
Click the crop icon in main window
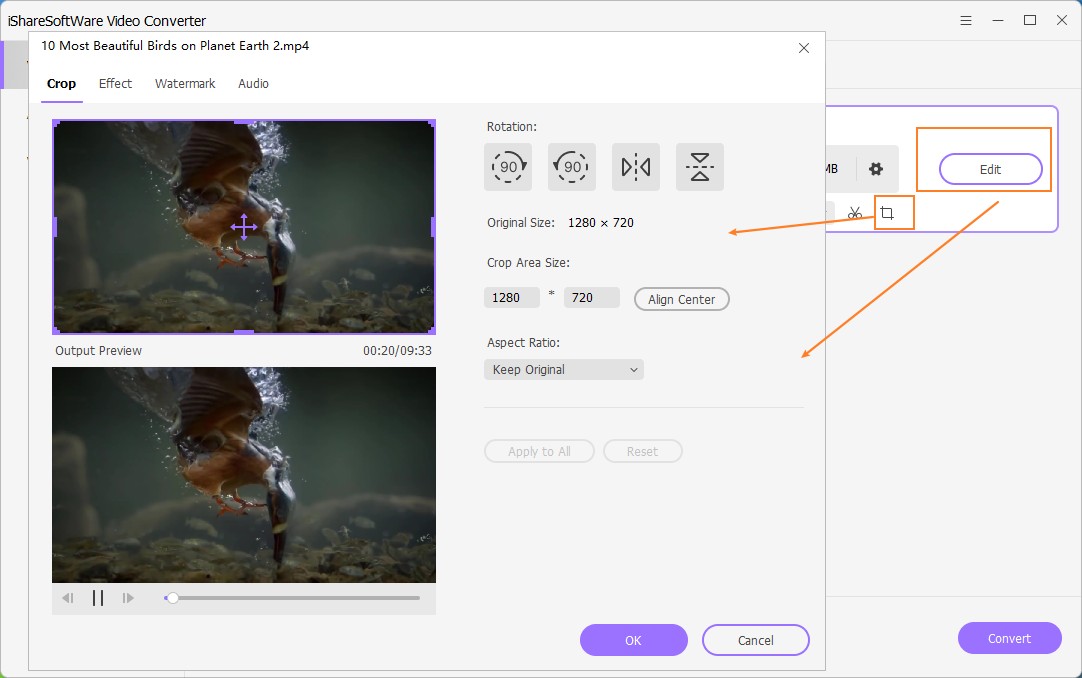coord(887,213)
